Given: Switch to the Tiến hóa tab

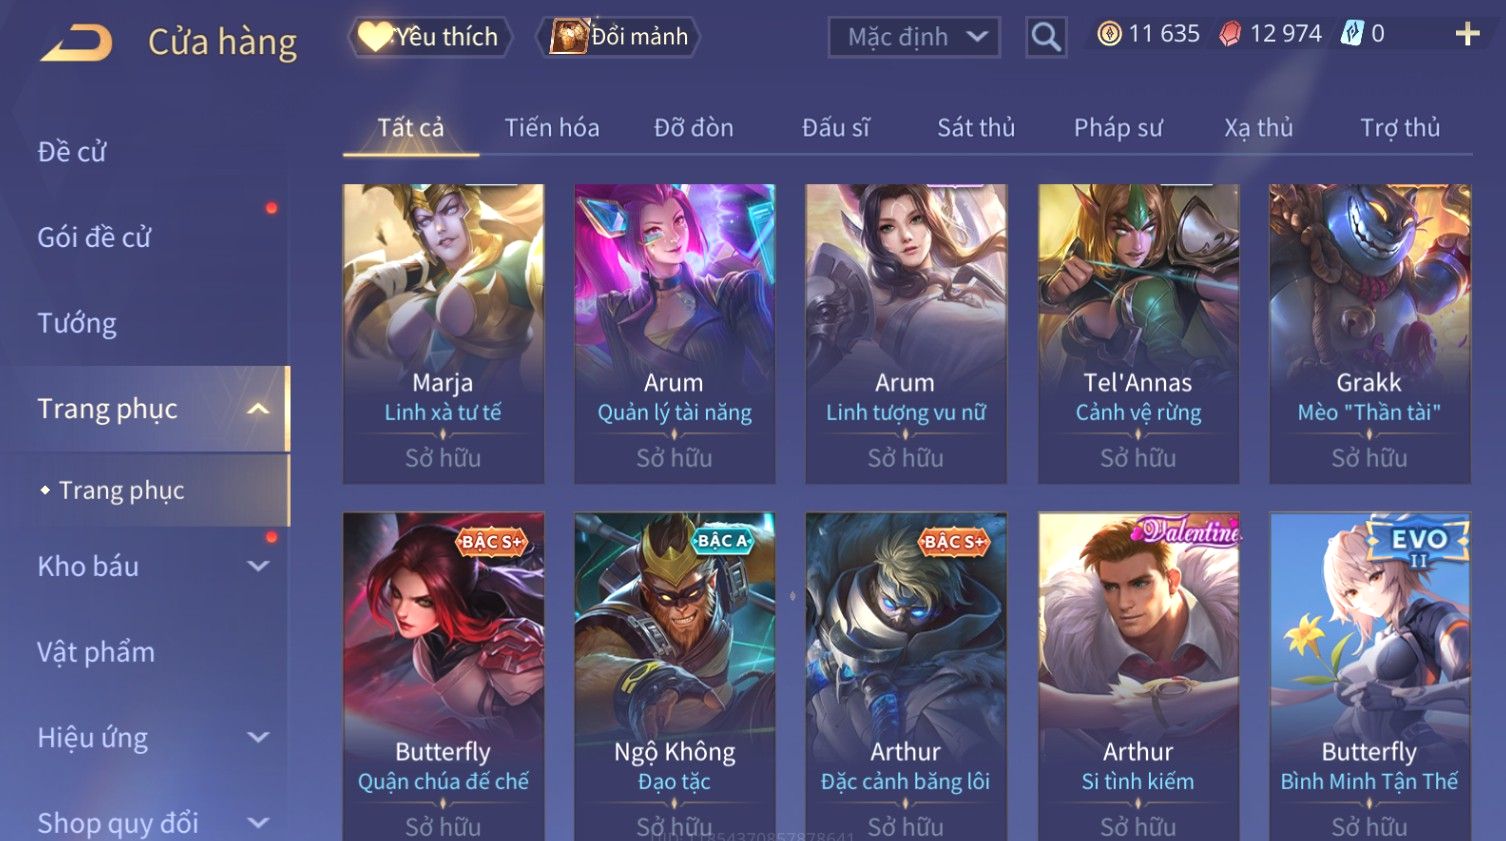Looking at the screenshot, I should (x=552, y=128).
